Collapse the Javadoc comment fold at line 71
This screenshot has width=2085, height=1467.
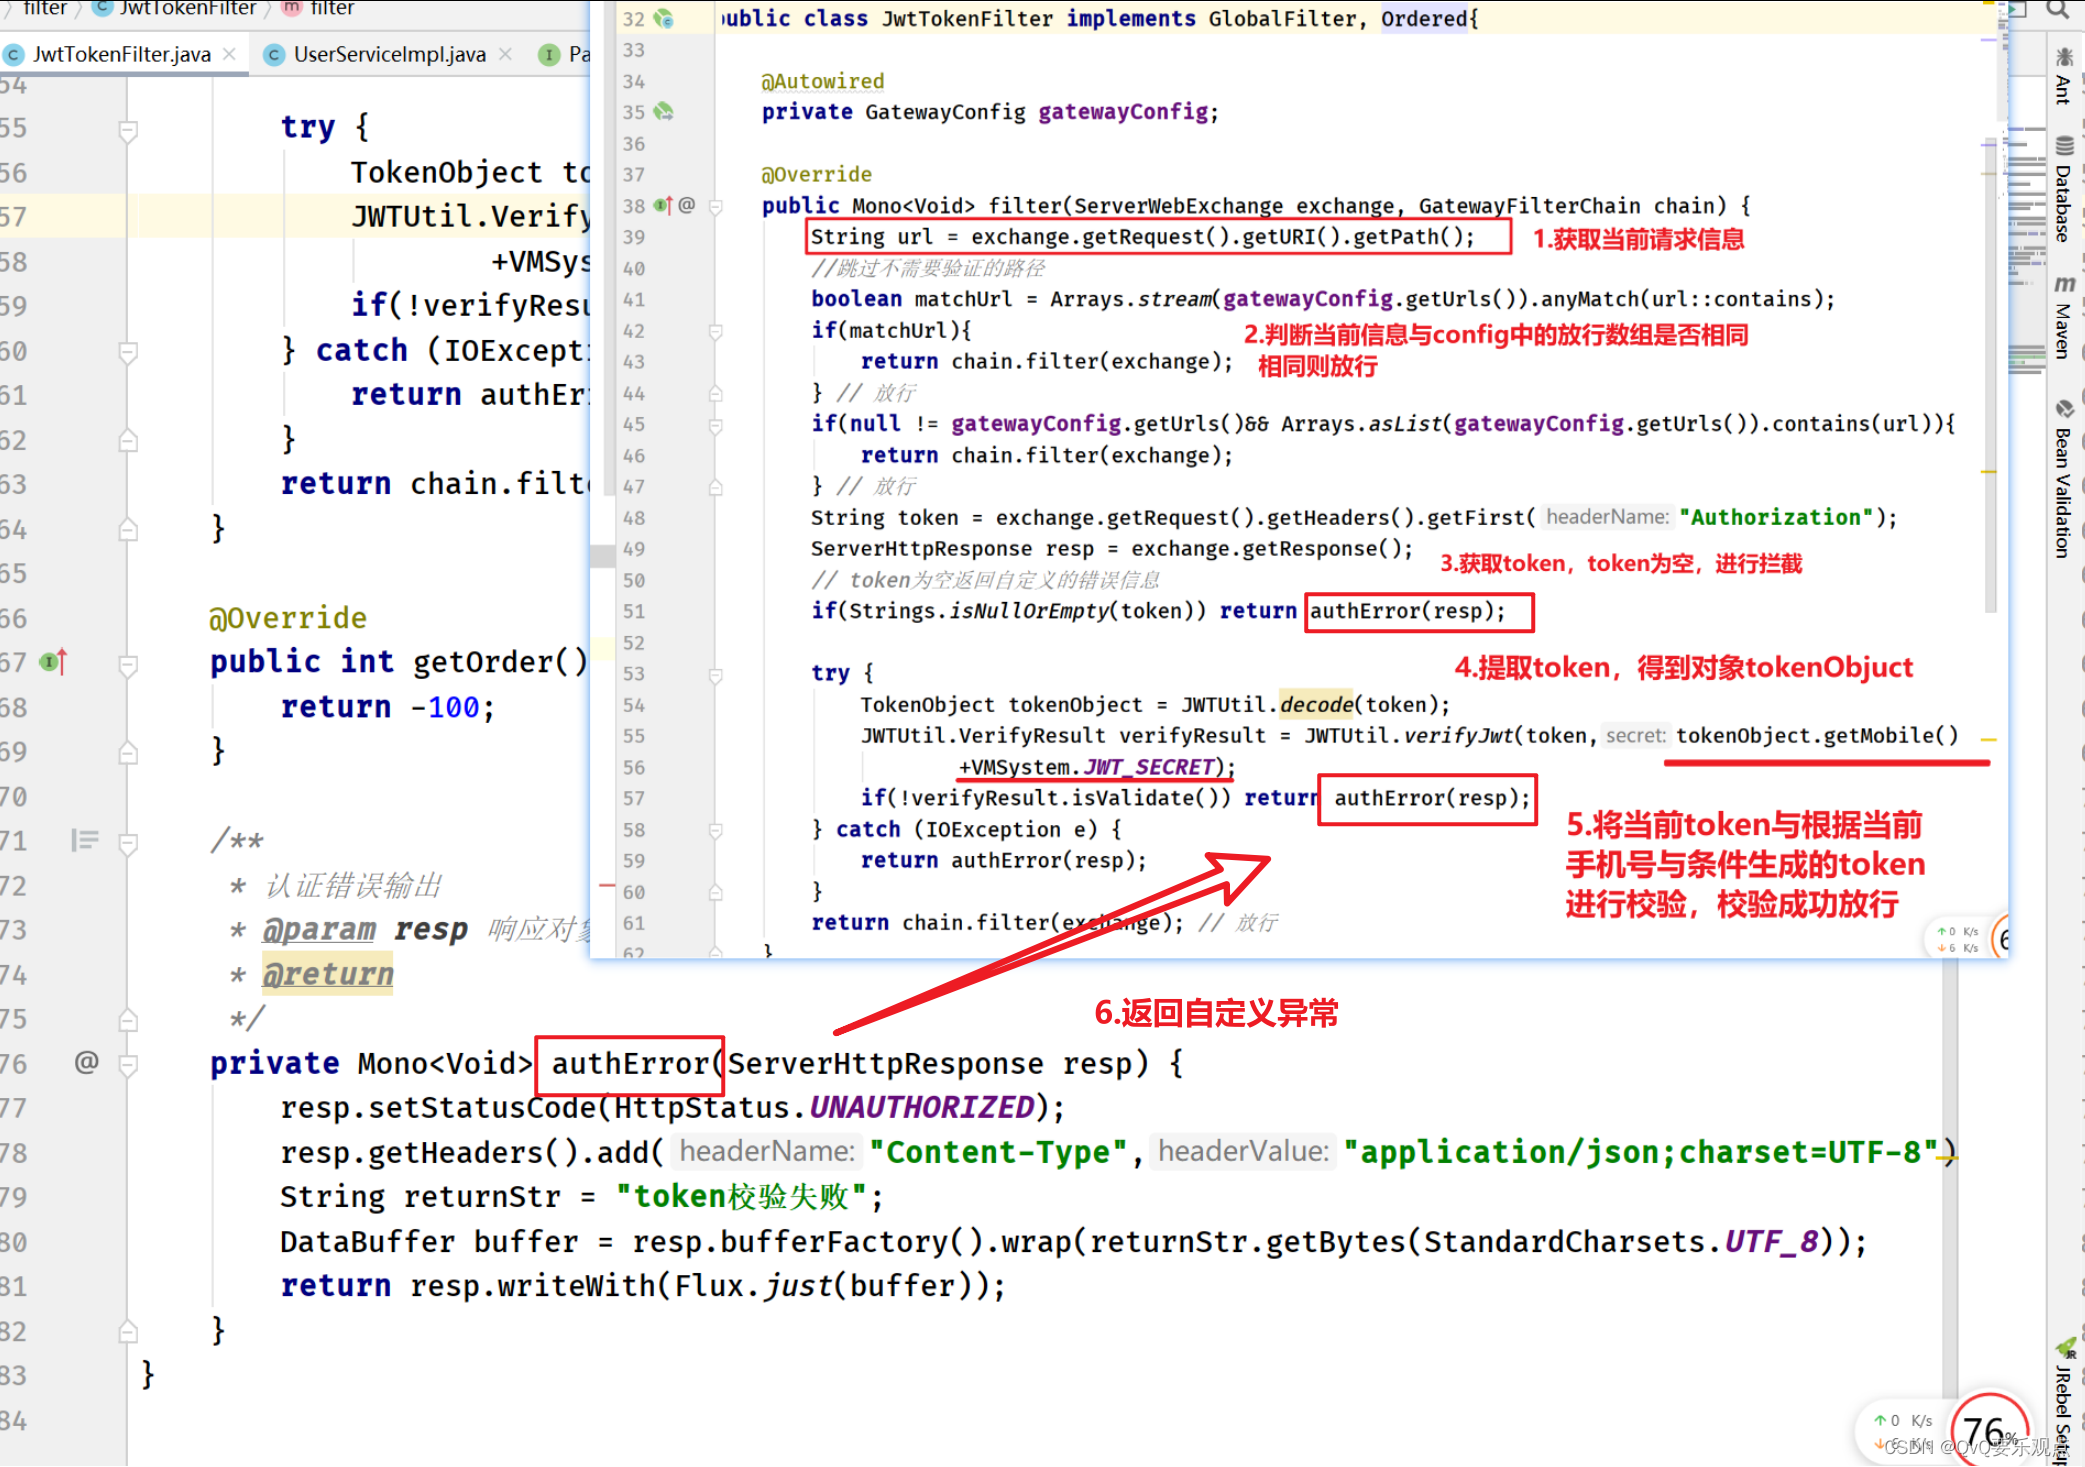(128, 843)
